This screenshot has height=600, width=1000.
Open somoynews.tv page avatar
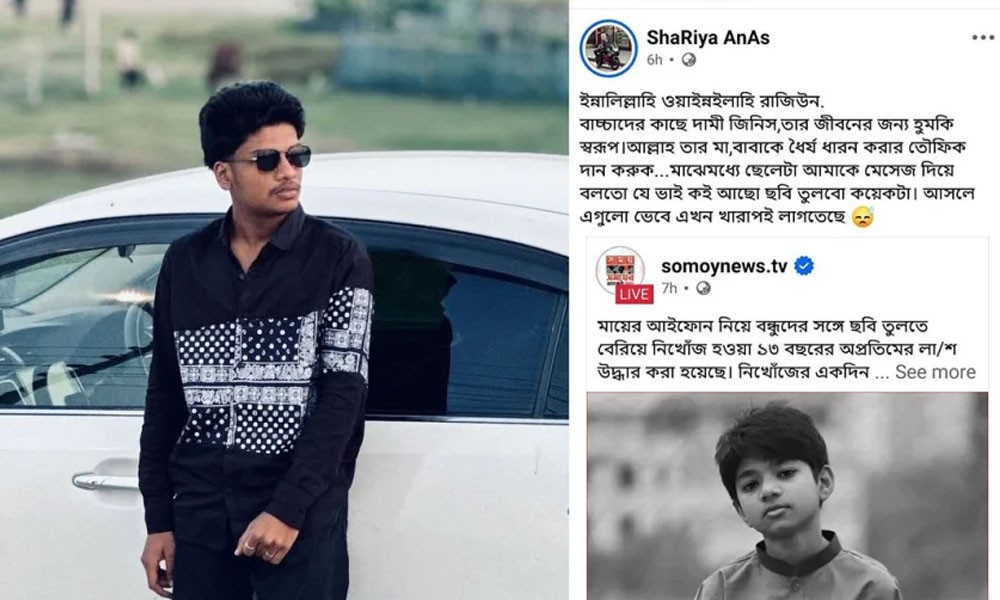click(x=619, y=270)
